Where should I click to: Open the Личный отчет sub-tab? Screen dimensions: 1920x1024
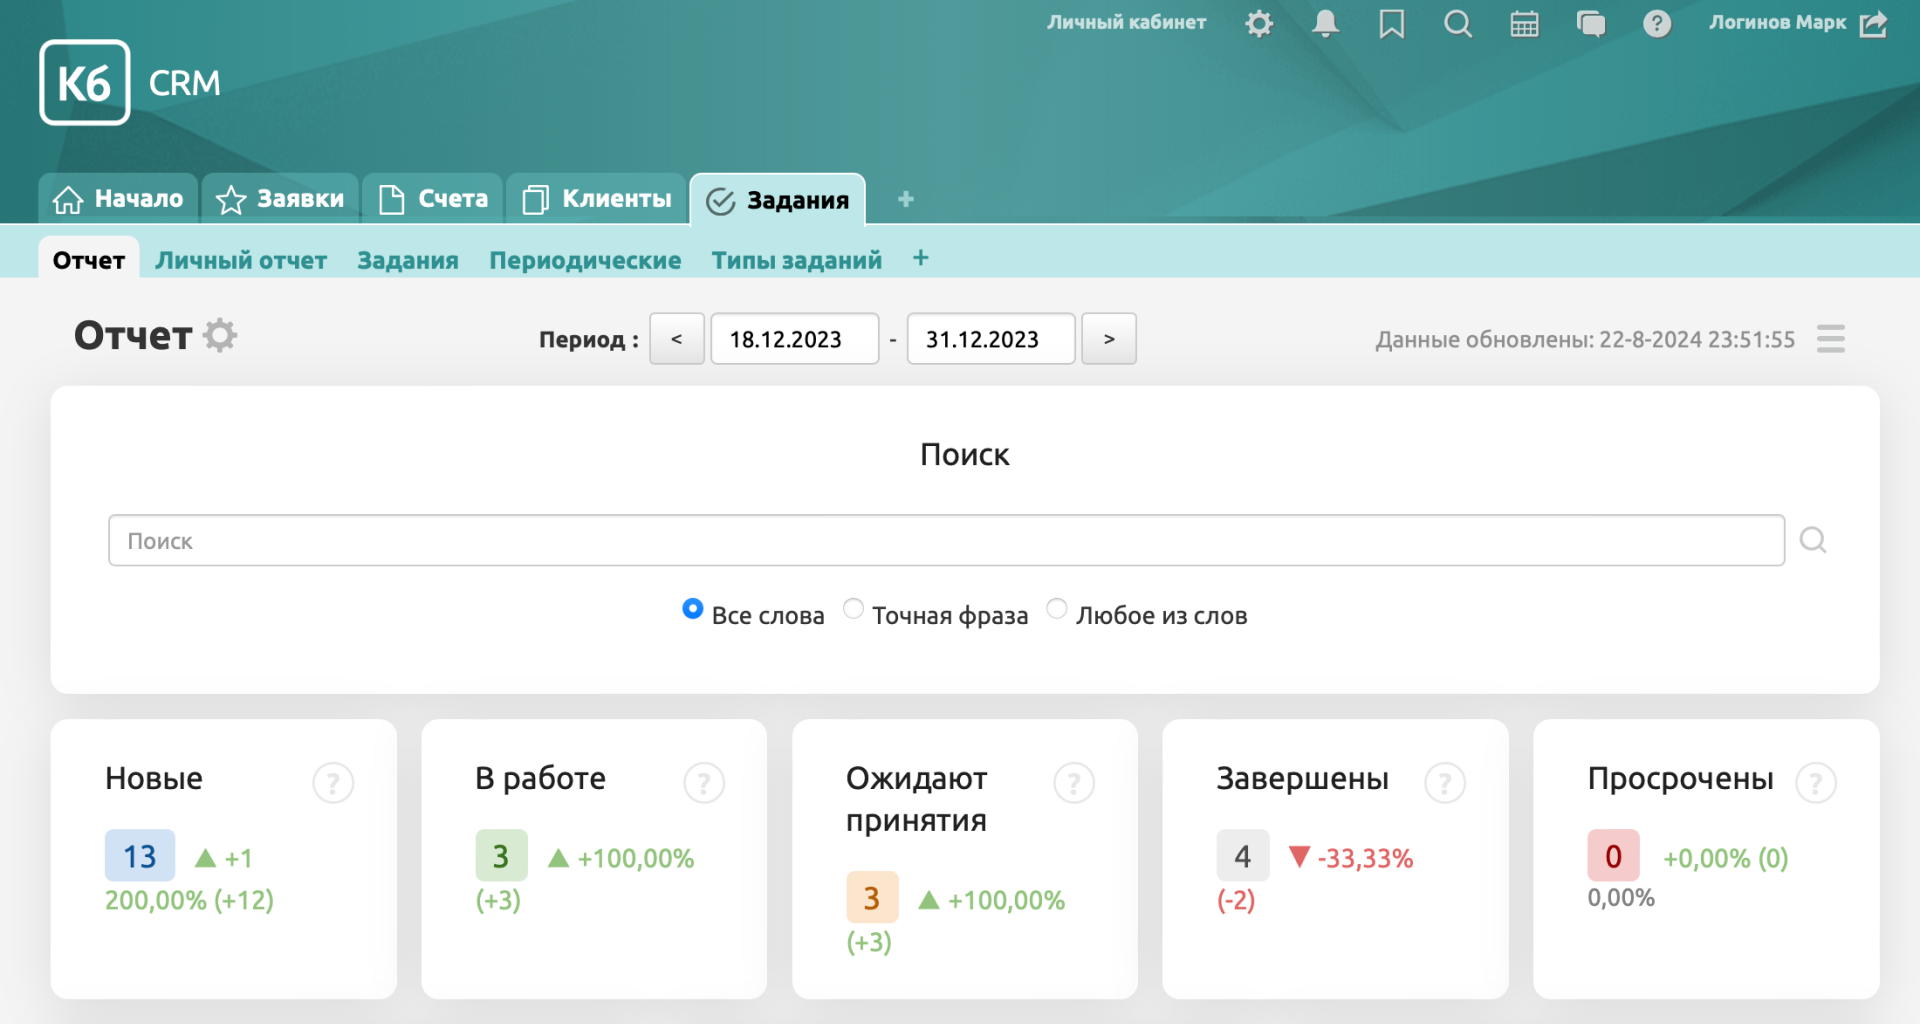pos(241,260)
